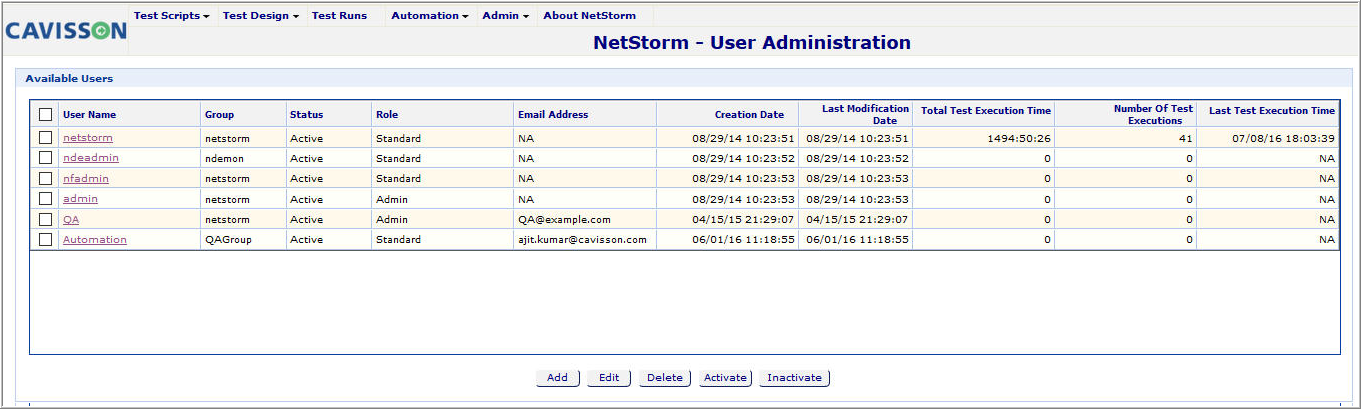Tick the nfadmin user checkbox
Viewport: 1361px width, 409px height.
point(45,179)
